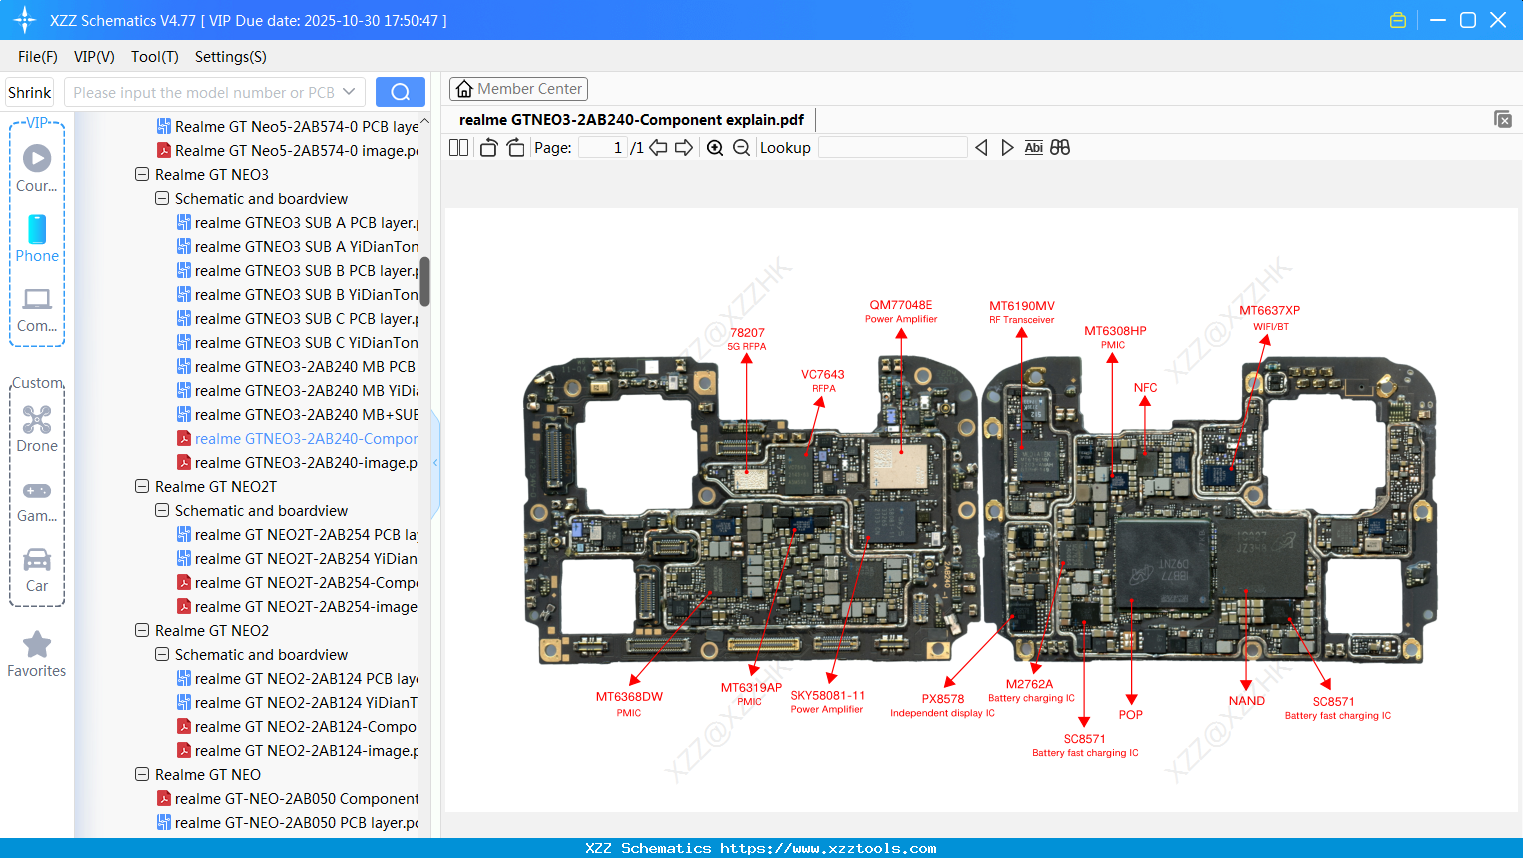Image resolution: width=1523 pixels, height=858 pixels.
Task: Open the Member Center
Action: (518, 89)
